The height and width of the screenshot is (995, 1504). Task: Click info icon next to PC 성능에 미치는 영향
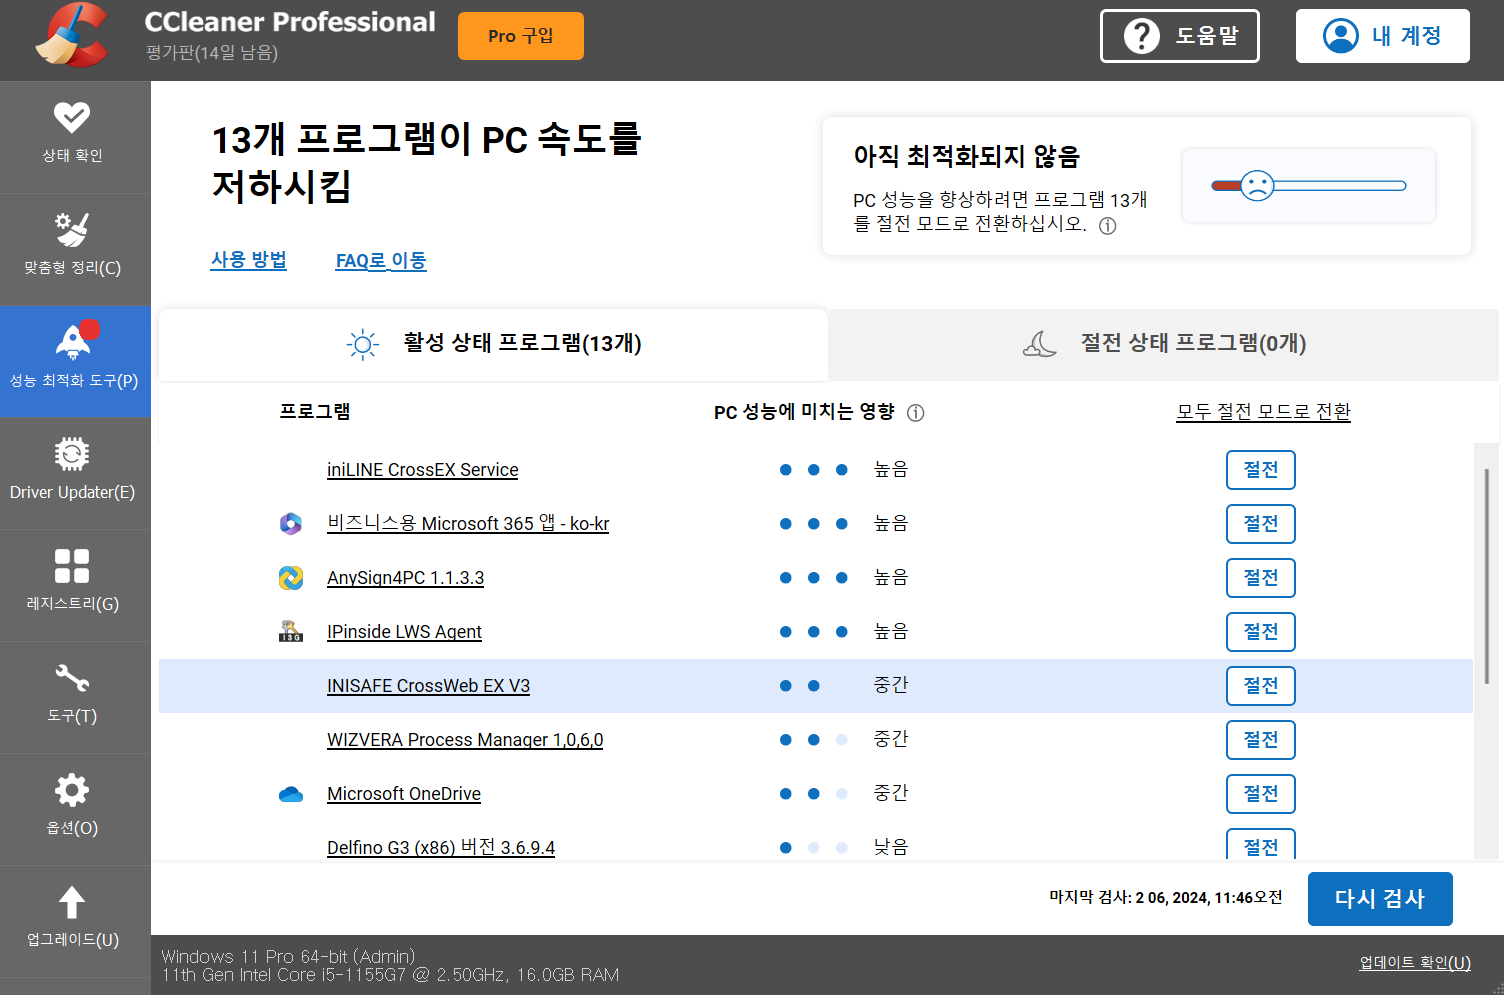915,413
